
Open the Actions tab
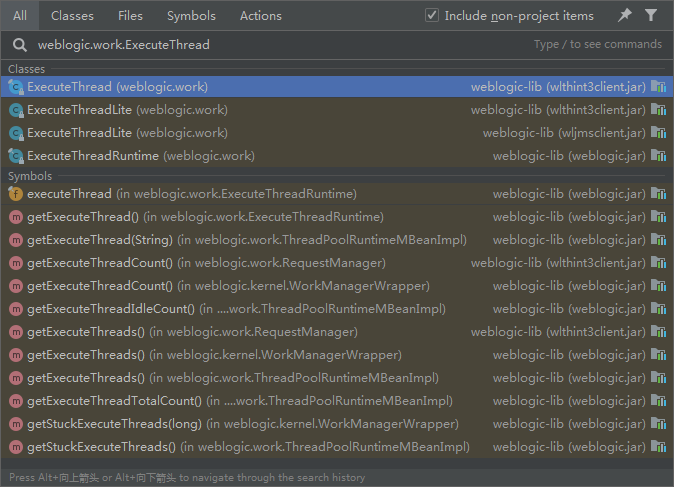tap(261, 16)
